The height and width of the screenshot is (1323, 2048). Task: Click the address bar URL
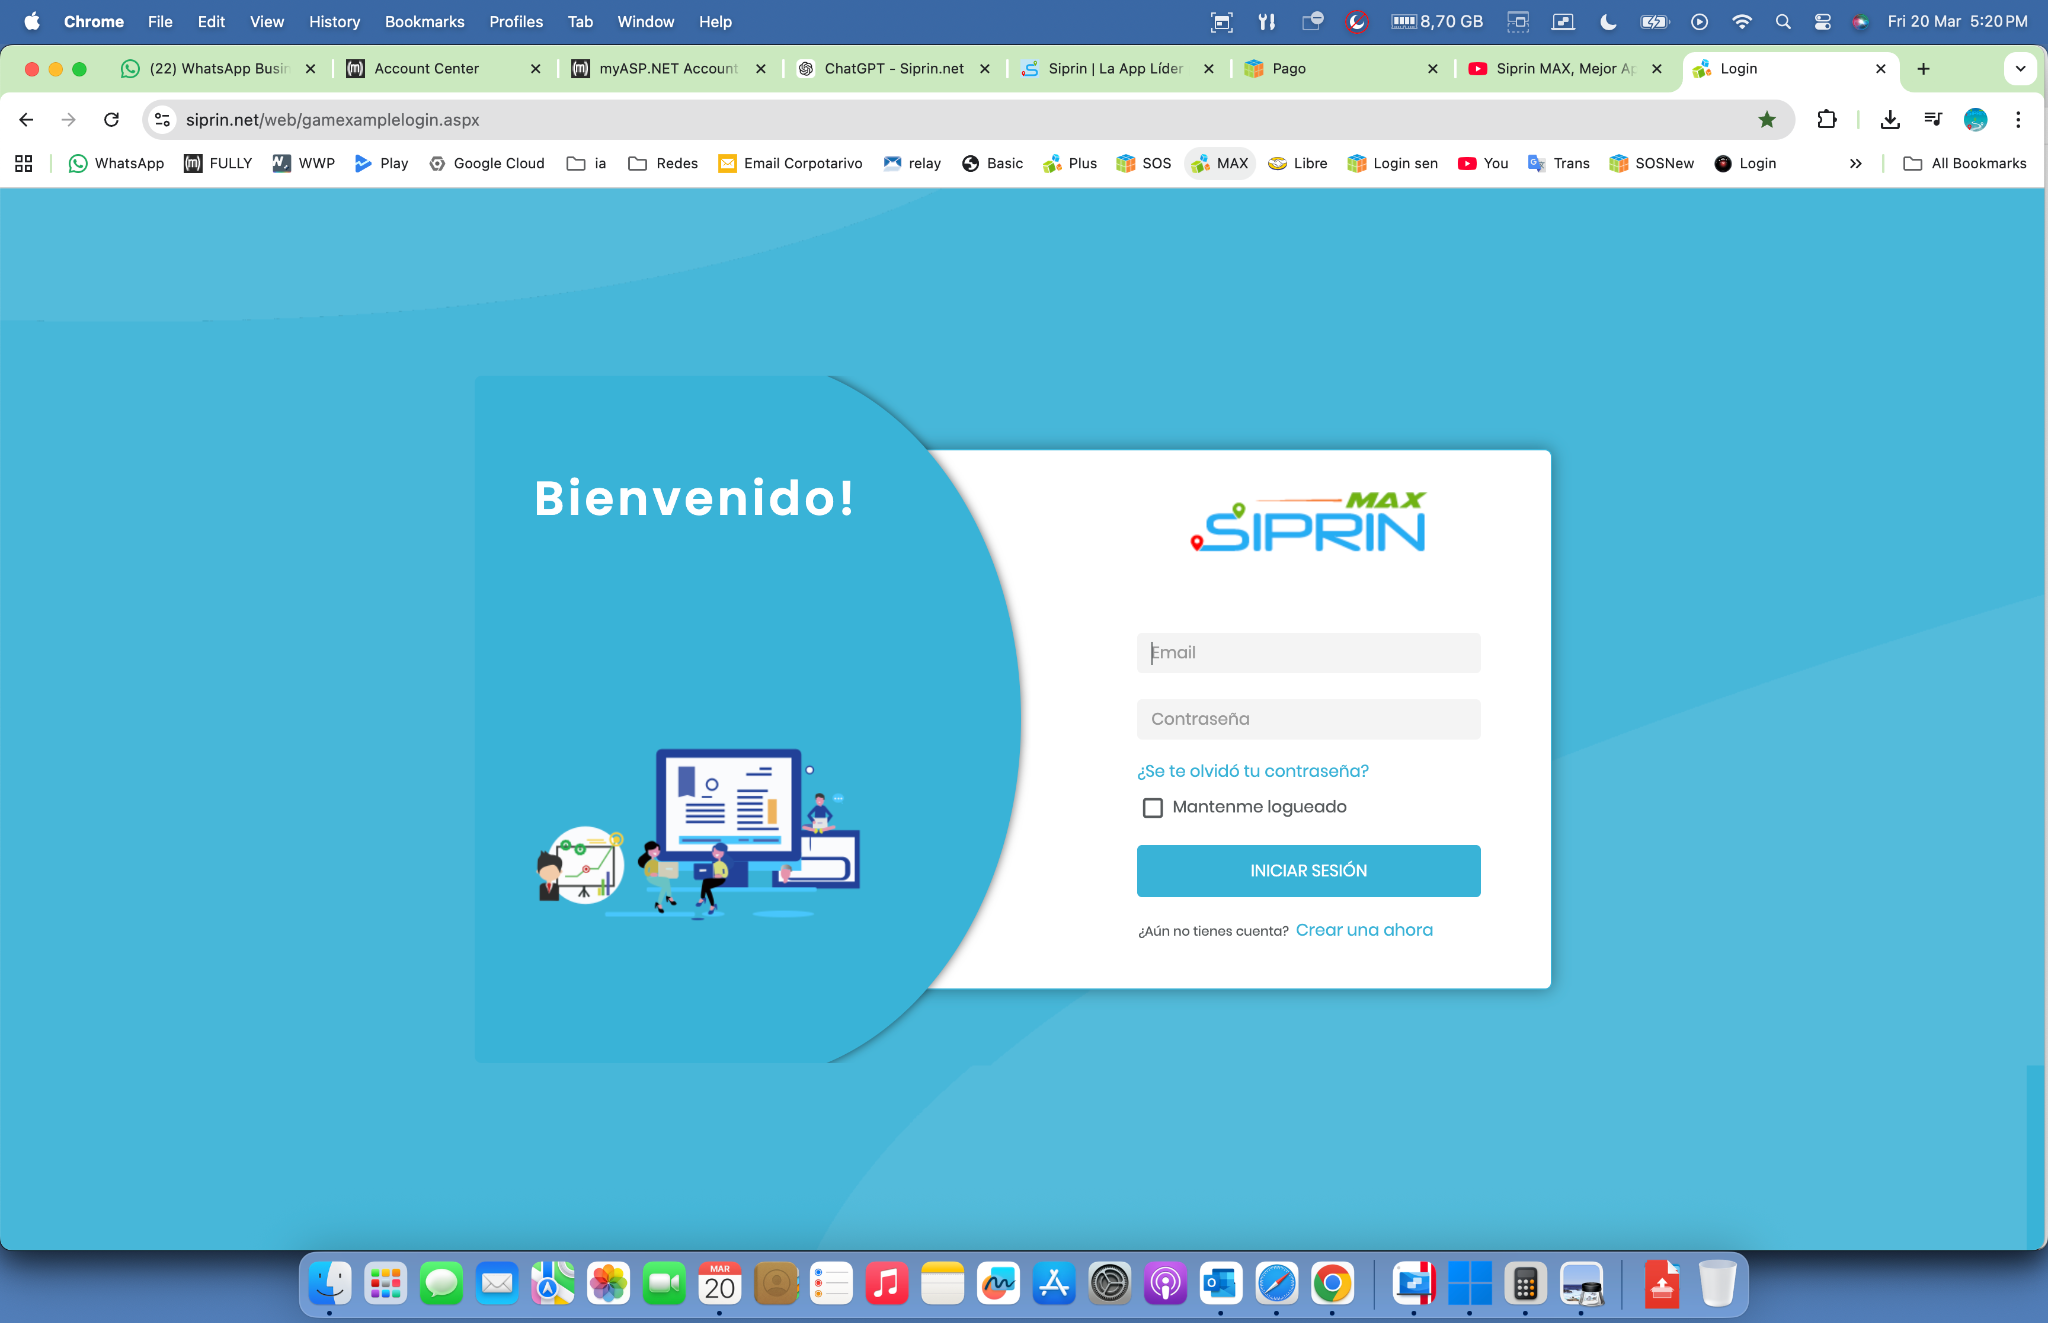333,120
